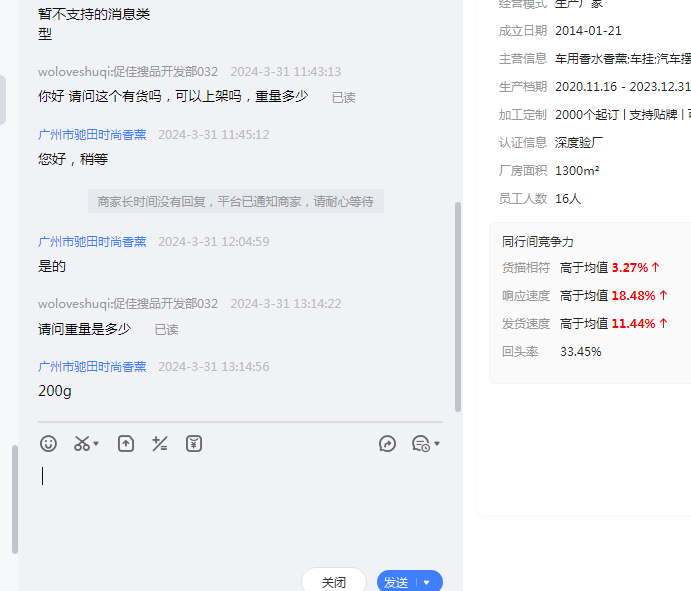
Task: Click the 200g reply message
Action: (55, 391)
